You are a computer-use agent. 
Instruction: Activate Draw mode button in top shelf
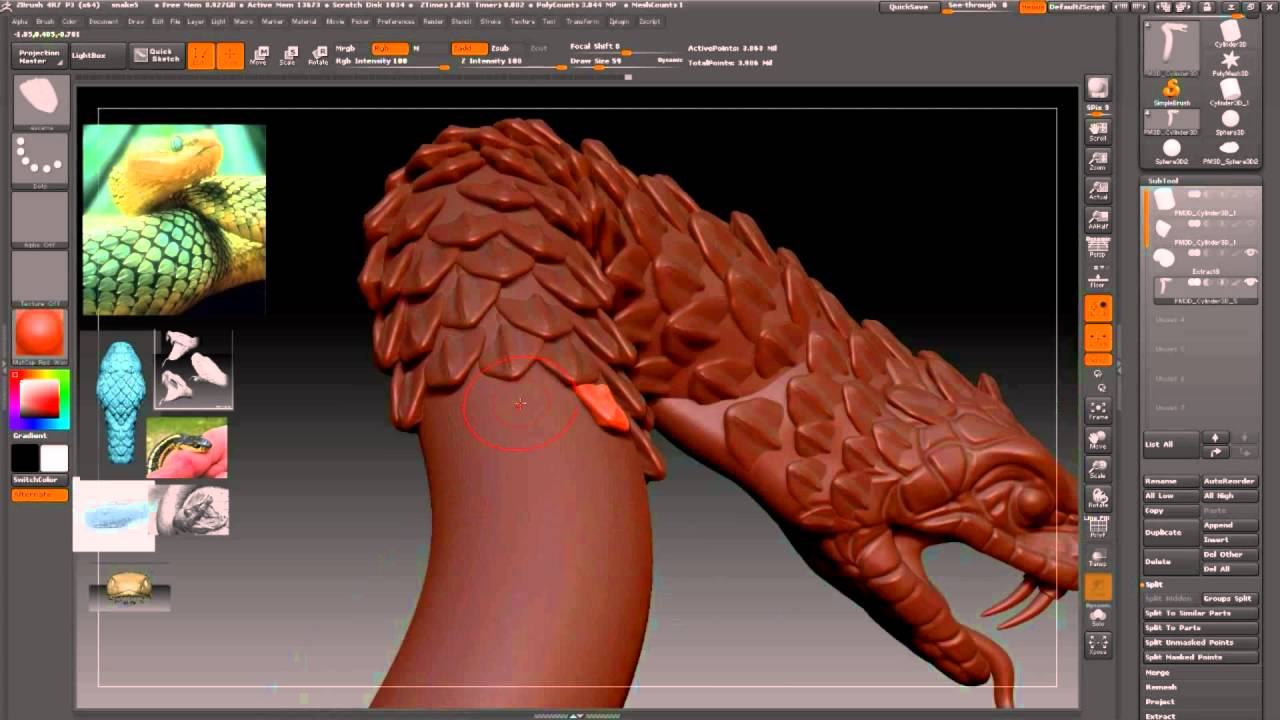tap(231, 56)
